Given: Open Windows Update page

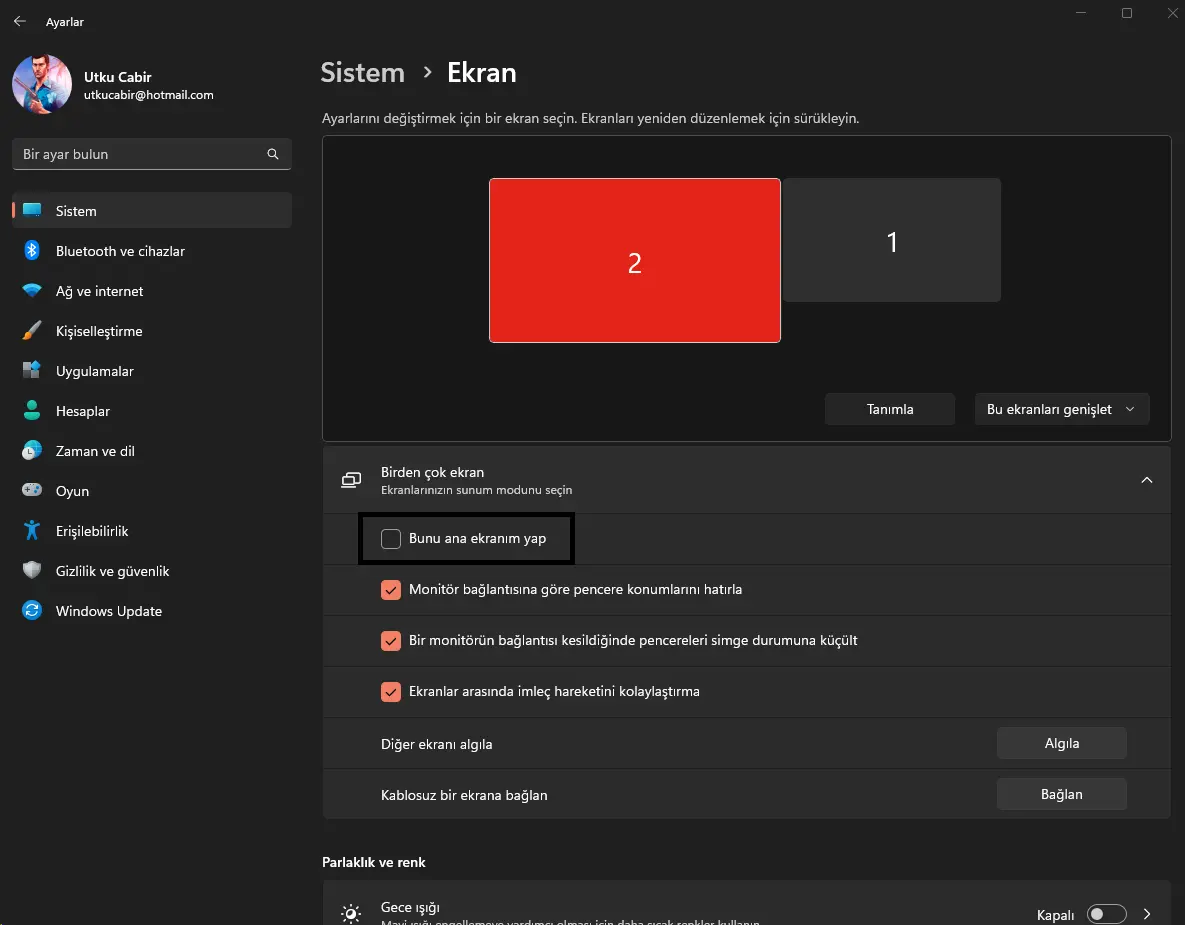Looking at the screenshot, I should 152,611.
